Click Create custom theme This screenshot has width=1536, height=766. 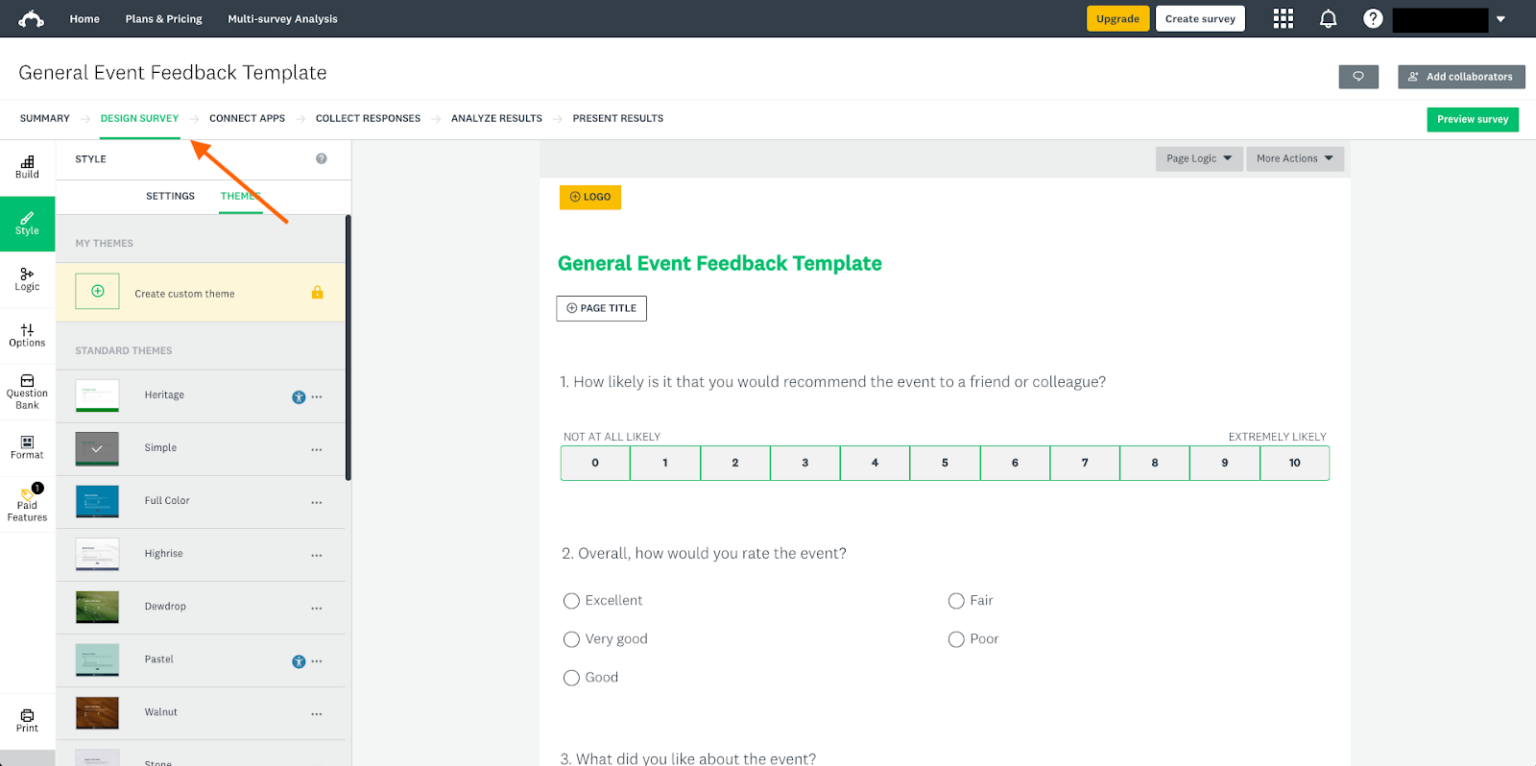185,292
